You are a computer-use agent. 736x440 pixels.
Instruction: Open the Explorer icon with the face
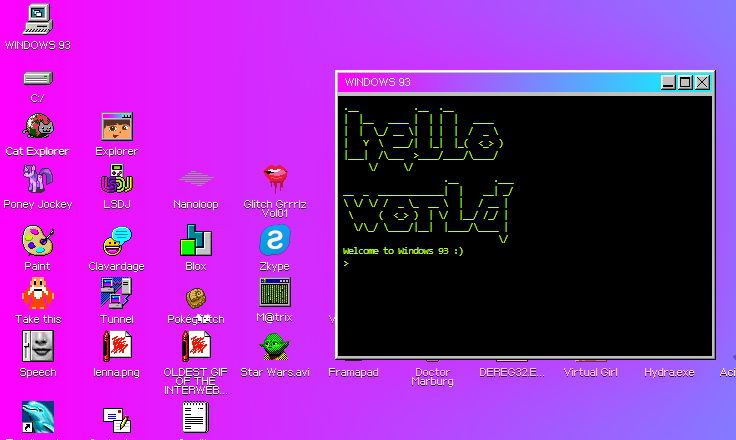117,126
